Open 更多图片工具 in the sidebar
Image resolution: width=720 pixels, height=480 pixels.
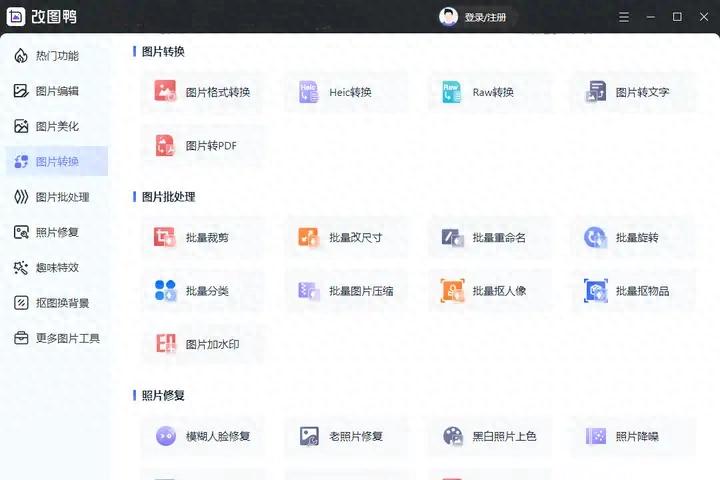tap(56, 338)
